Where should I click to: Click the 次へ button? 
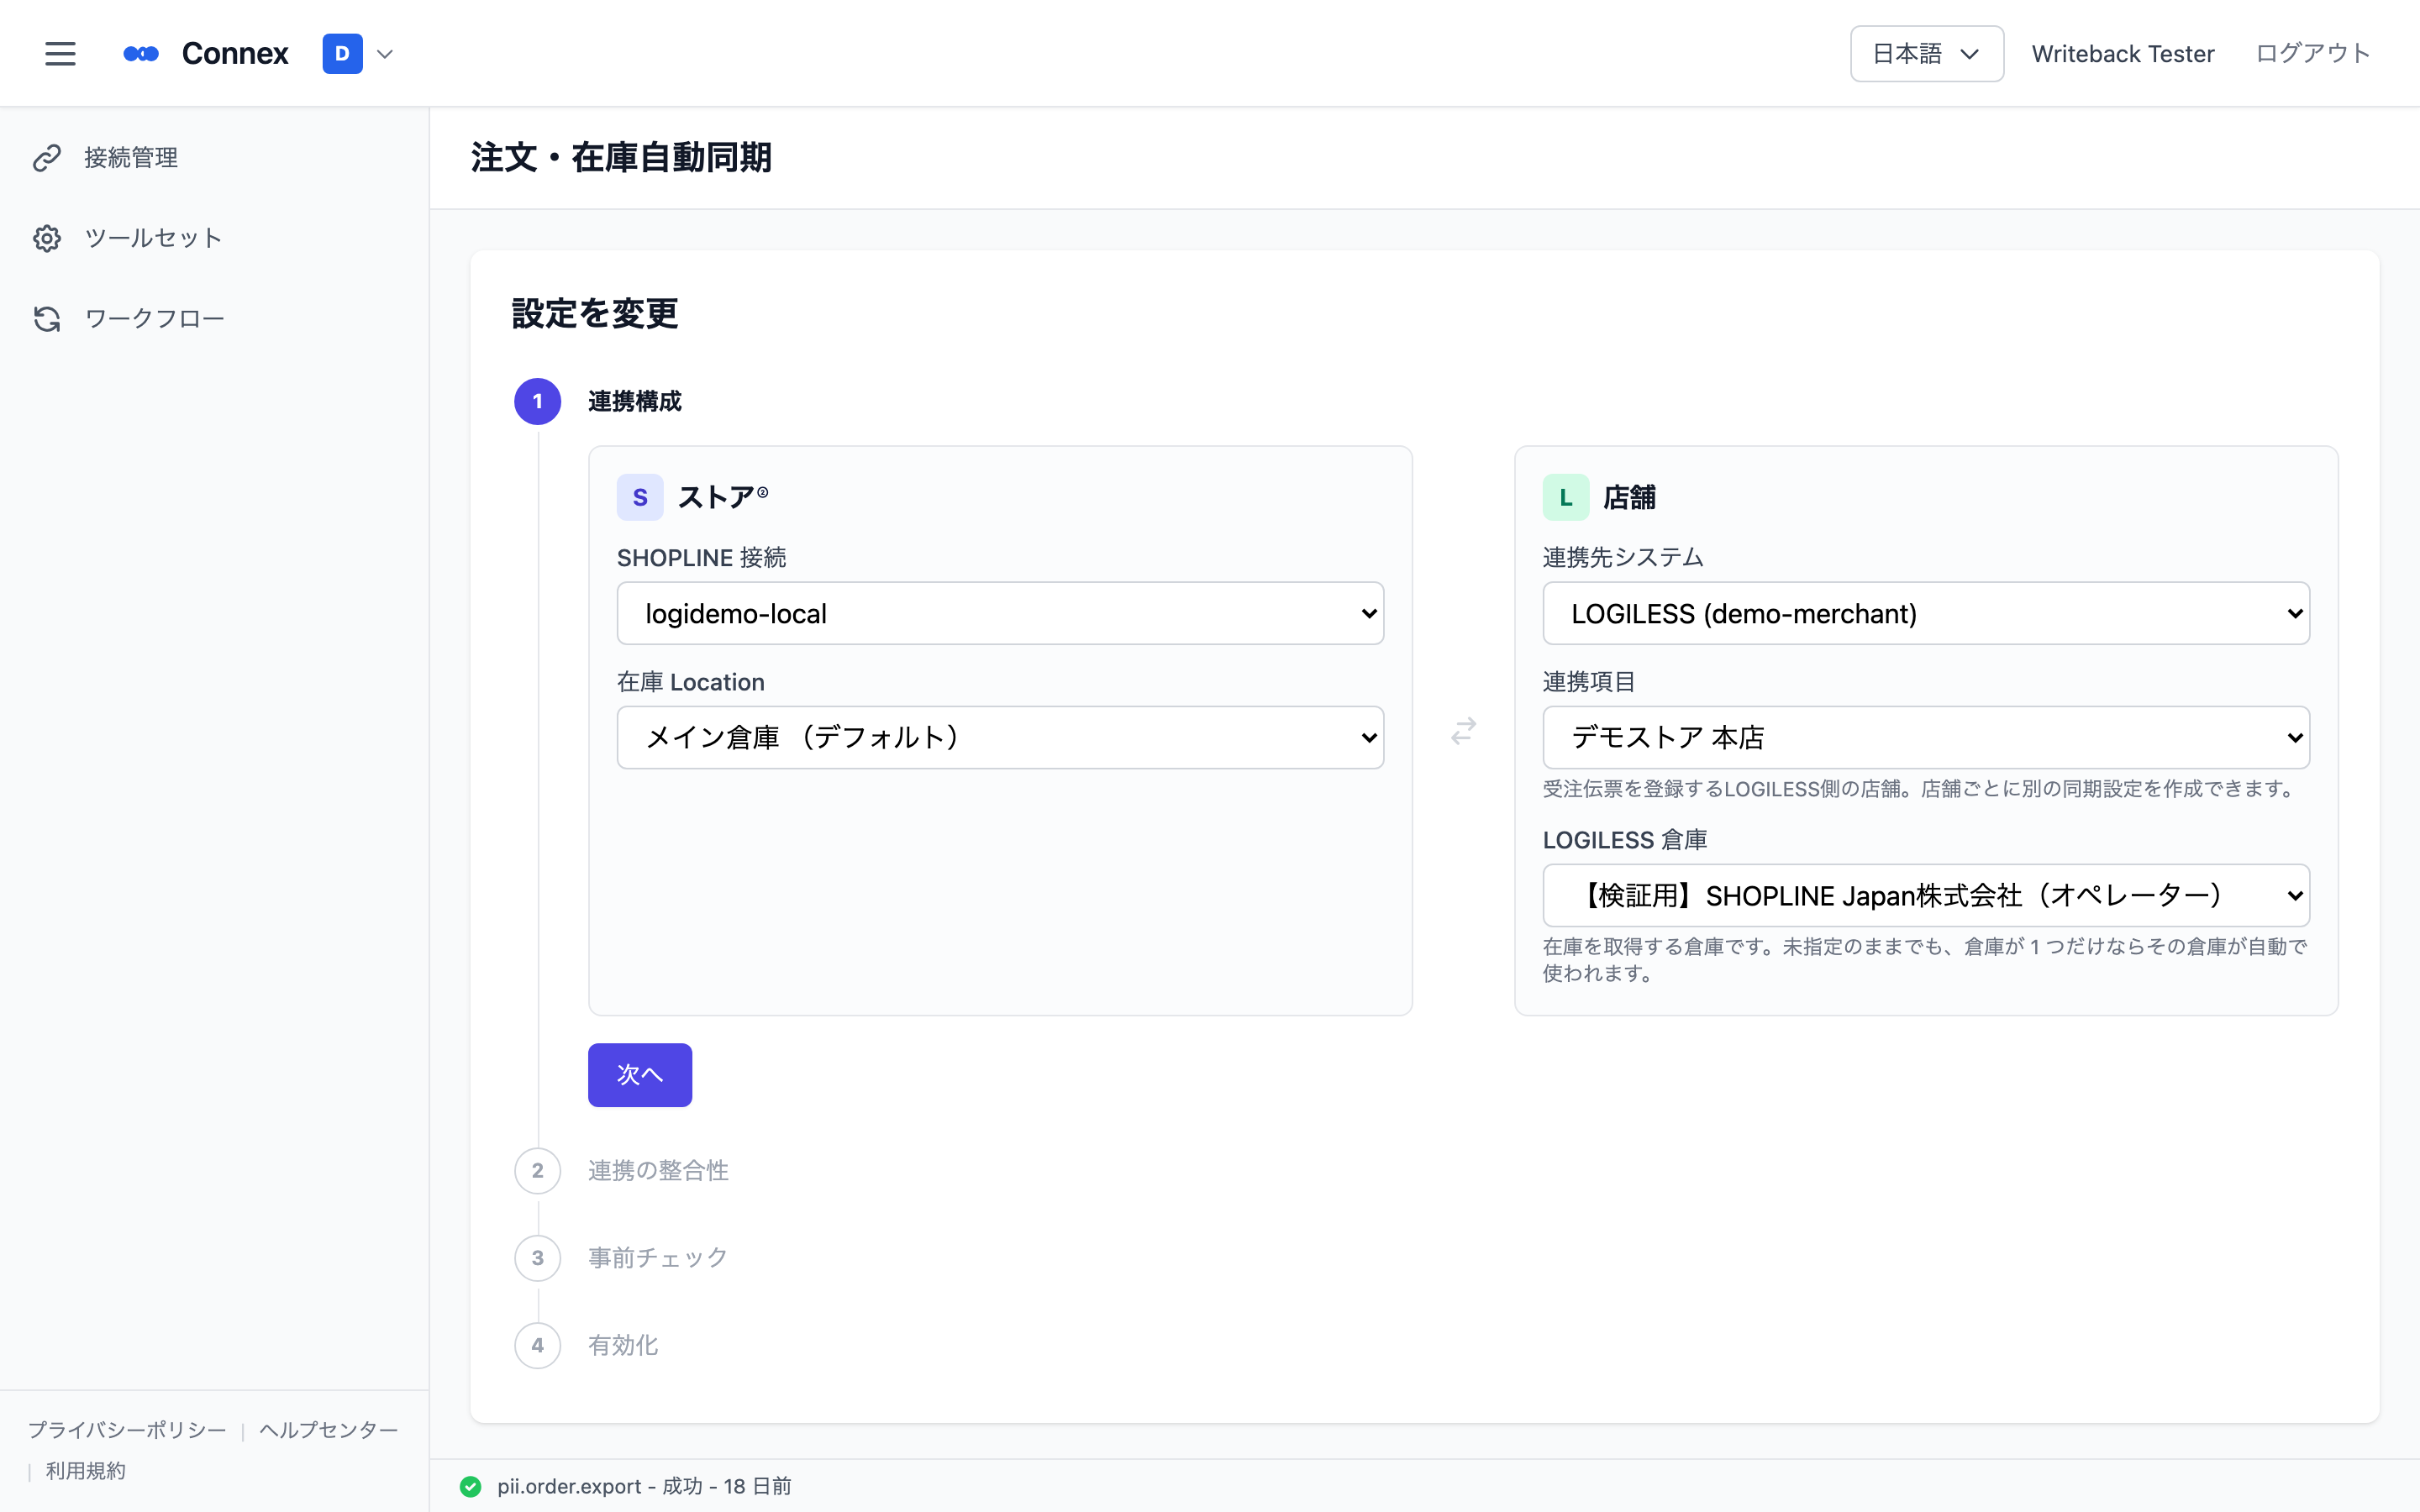click(x=640, y=1075)
